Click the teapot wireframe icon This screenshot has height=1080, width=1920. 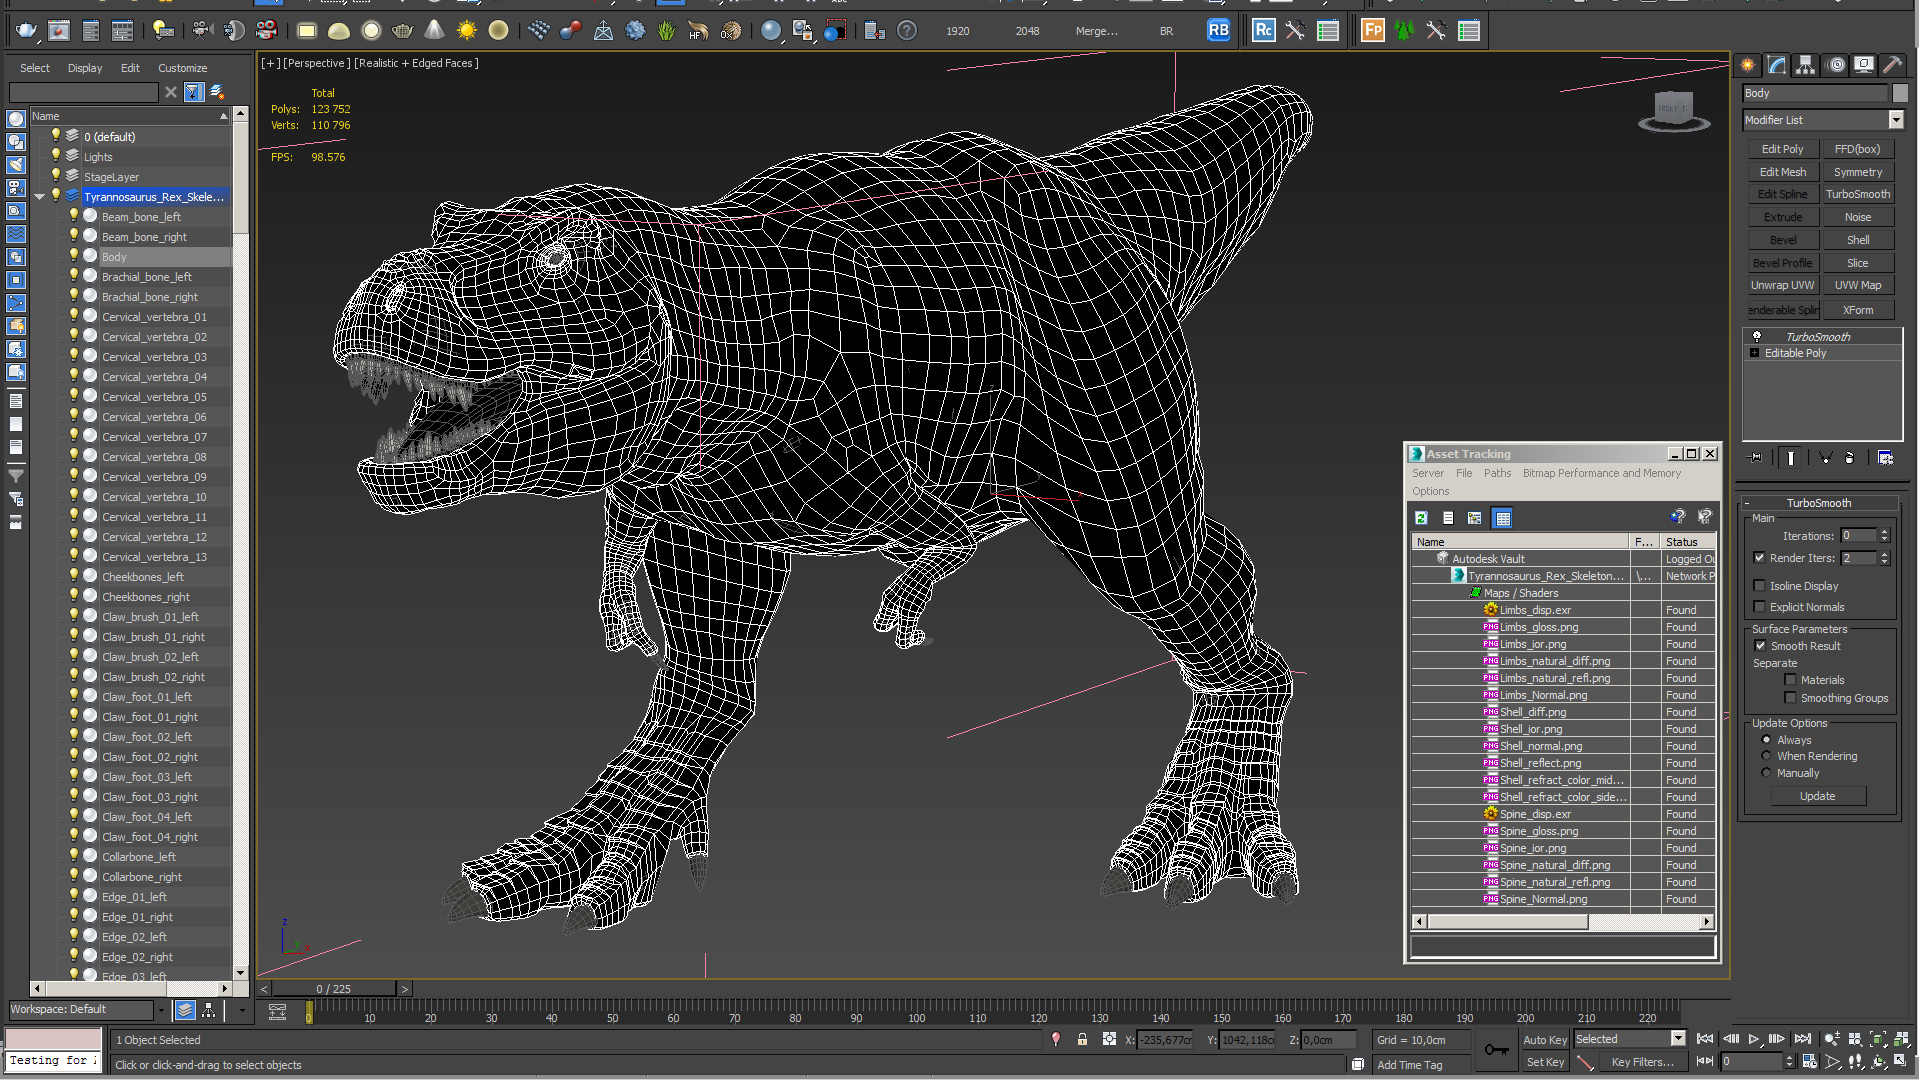pyautogui.click(x=402, y=31)
